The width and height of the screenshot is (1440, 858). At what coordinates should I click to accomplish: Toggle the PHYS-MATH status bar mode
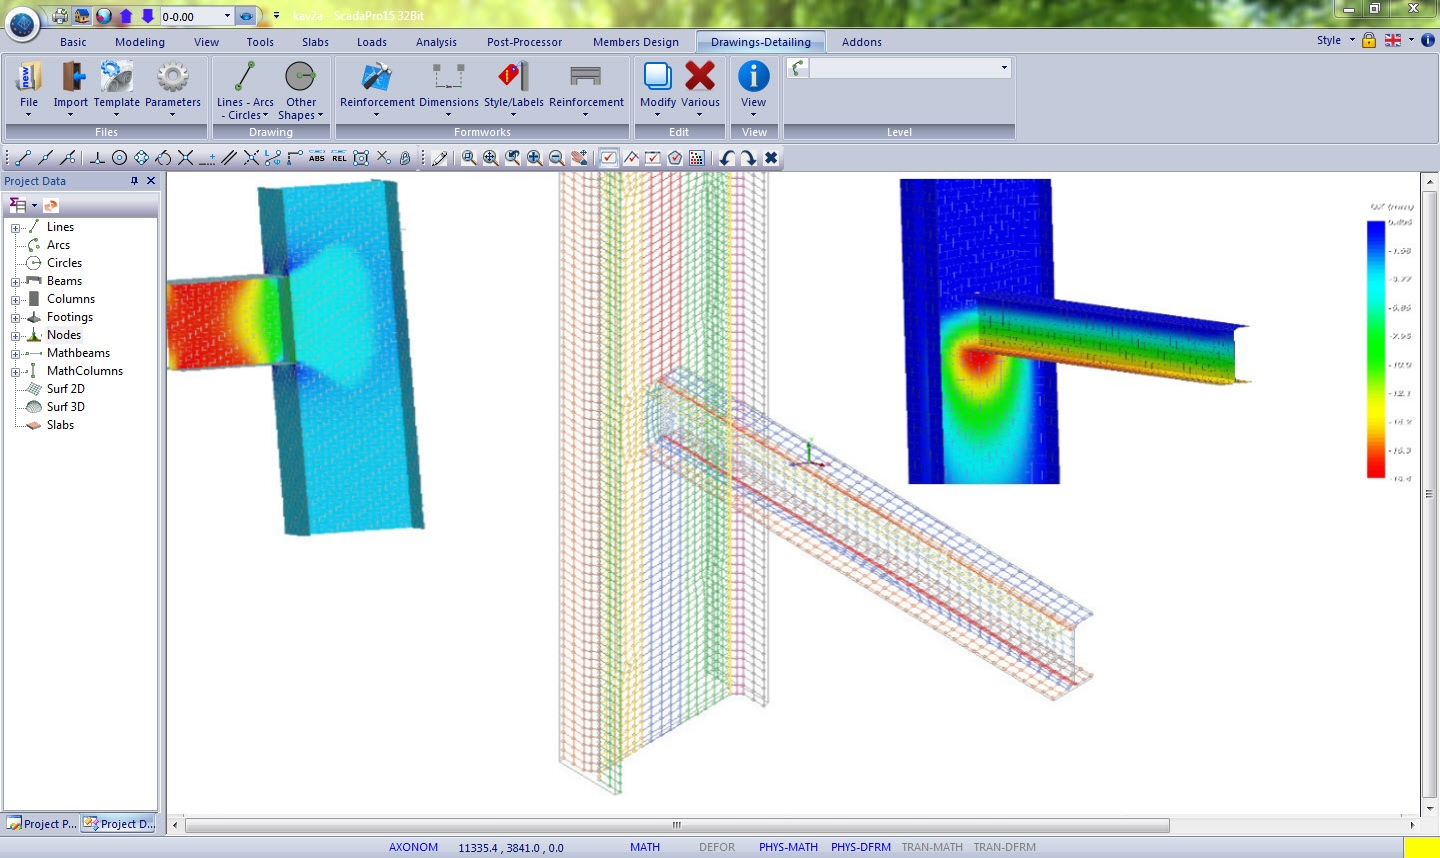[x=788, y=847]
